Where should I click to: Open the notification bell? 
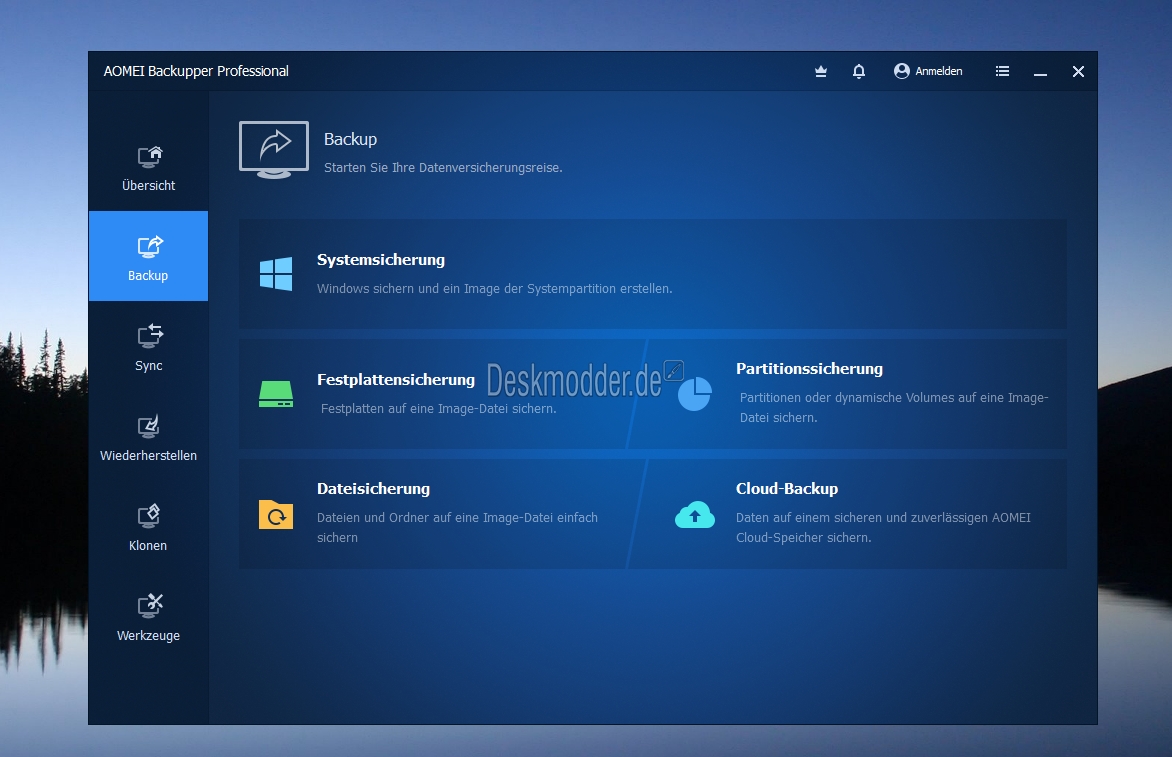point(859,71)
